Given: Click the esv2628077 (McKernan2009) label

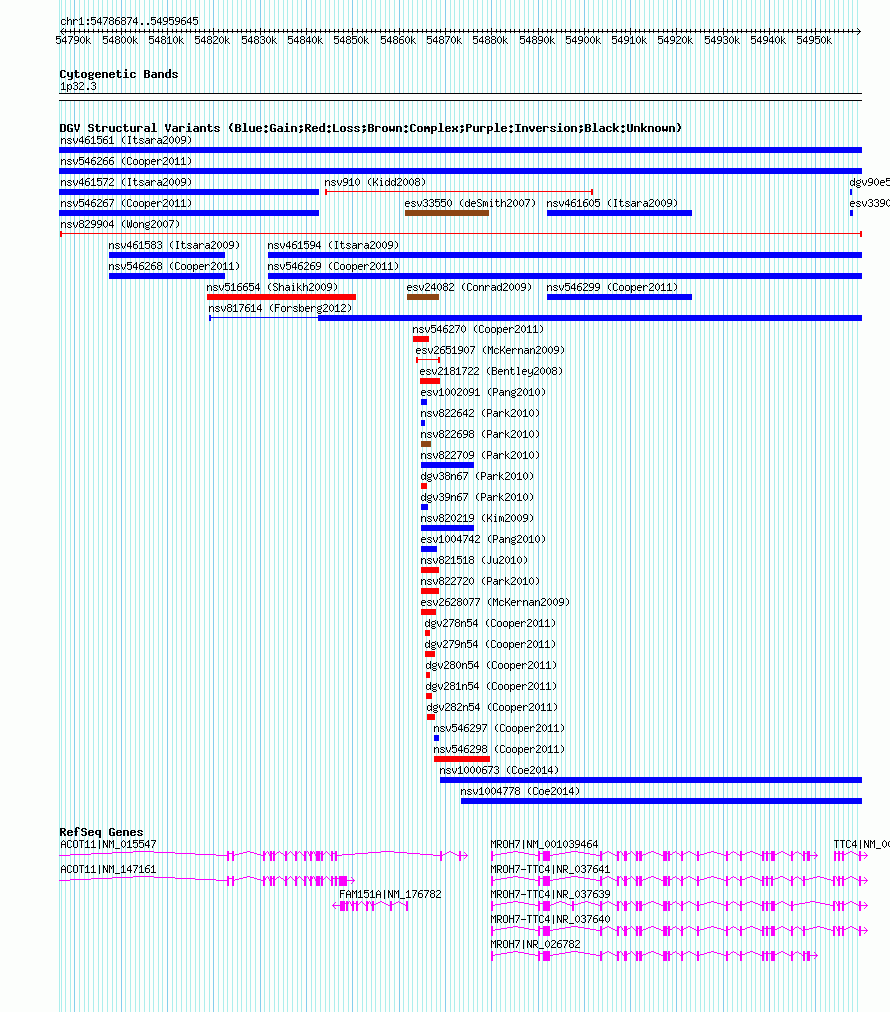Looking at the screenshot, I should (495, 602).
